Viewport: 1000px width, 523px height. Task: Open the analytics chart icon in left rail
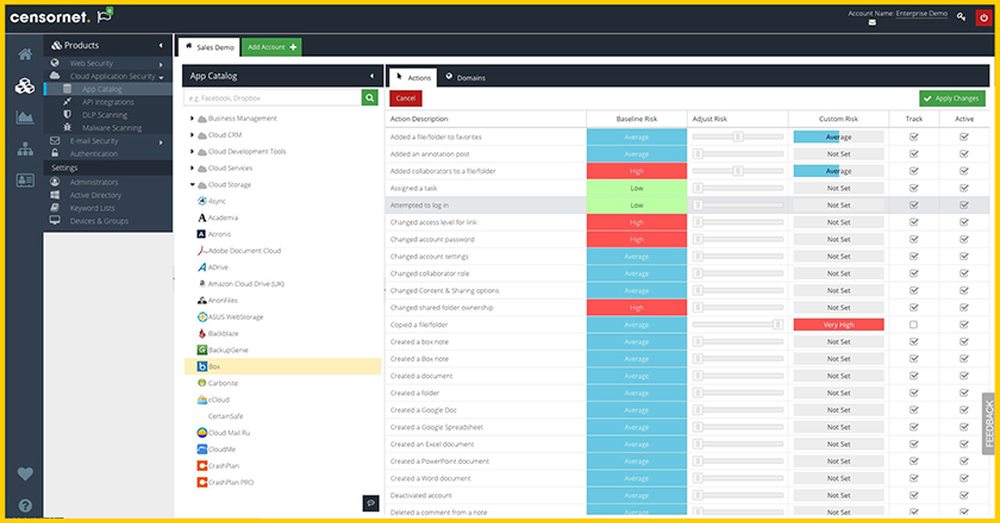coord(25,117)
